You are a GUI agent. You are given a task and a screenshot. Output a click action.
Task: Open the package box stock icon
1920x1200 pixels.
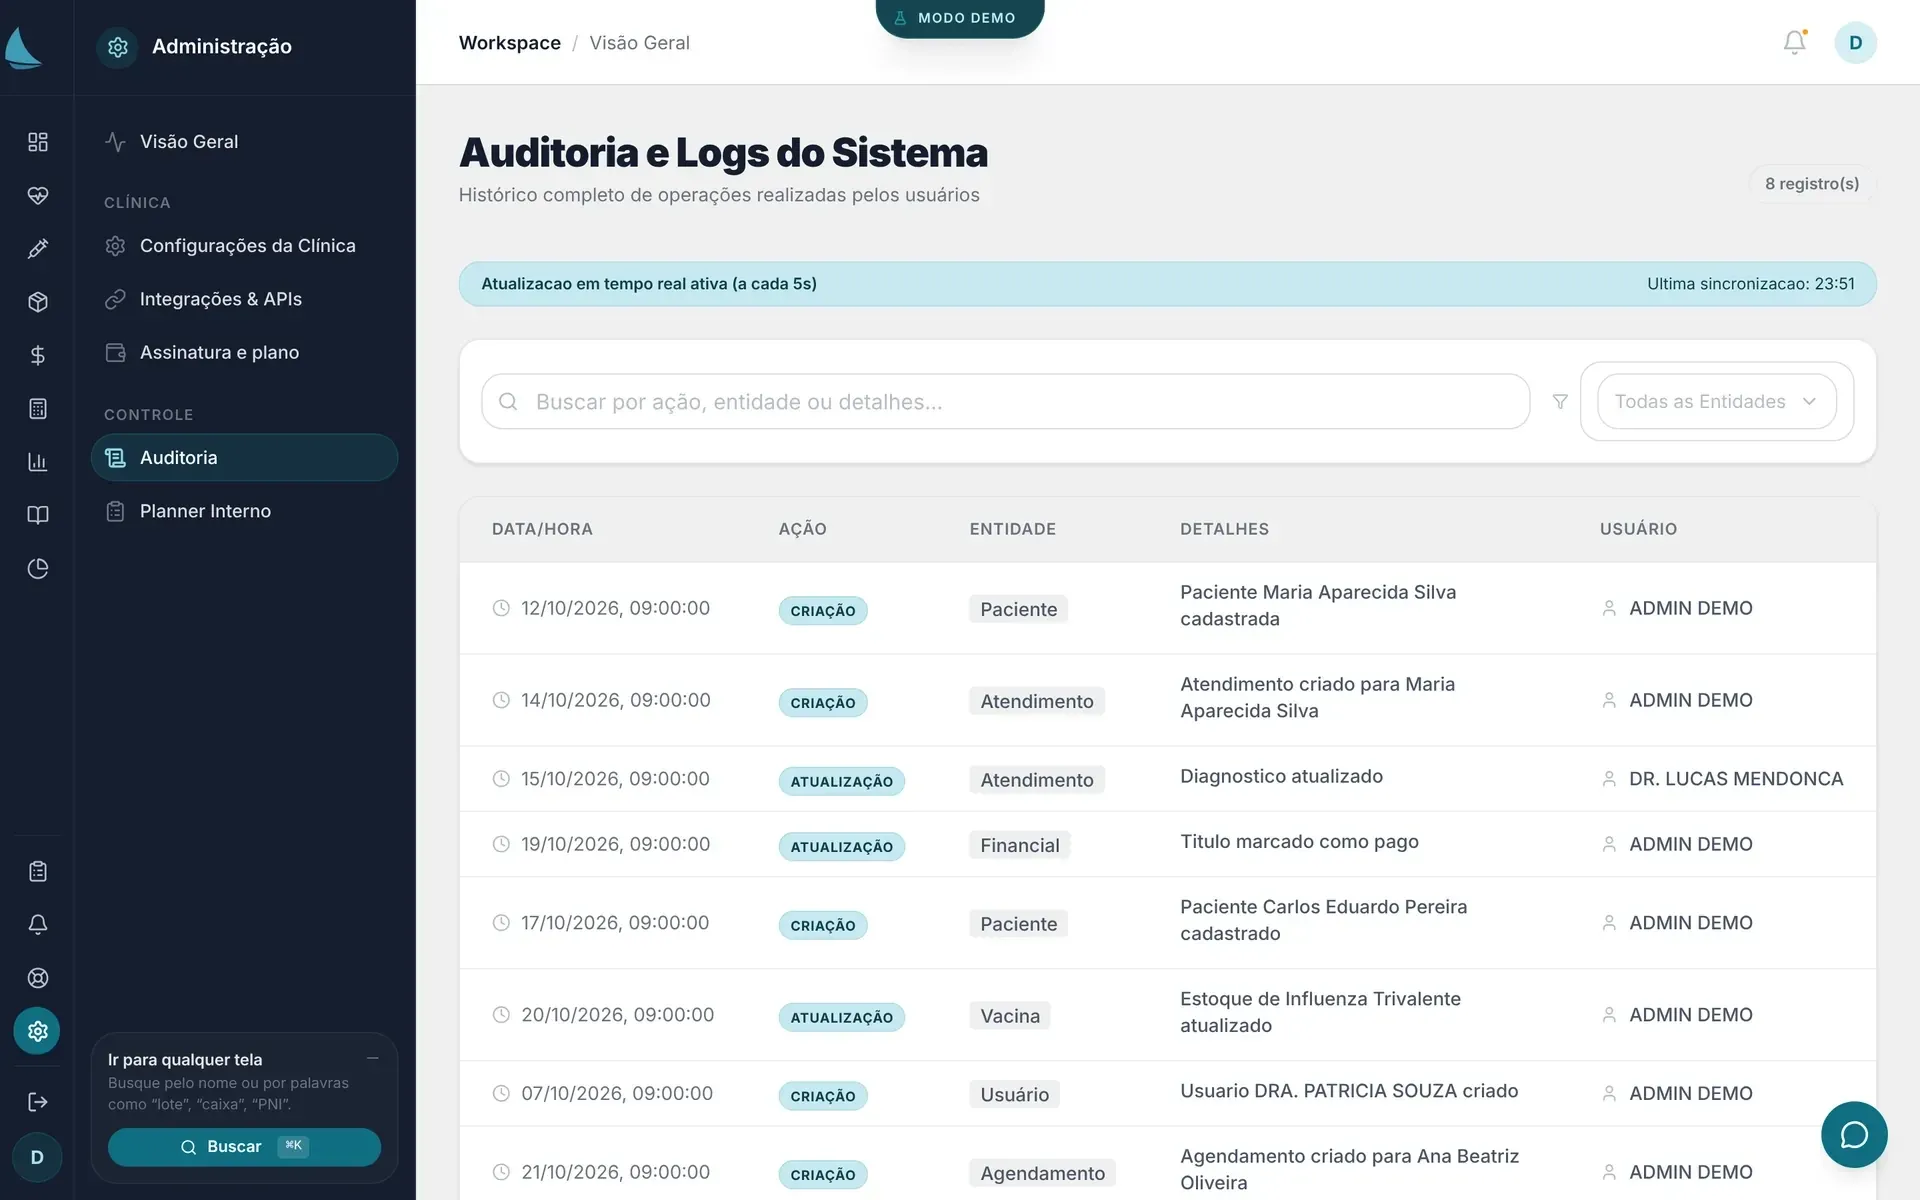point(37,302)
